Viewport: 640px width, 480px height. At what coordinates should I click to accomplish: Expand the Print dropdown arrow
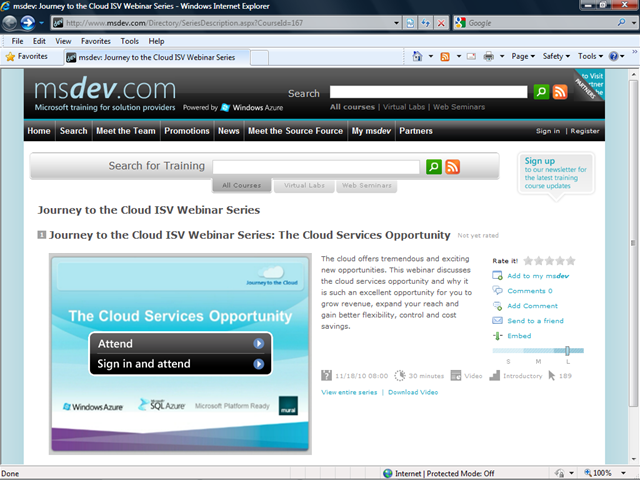[x=502, y=56]
